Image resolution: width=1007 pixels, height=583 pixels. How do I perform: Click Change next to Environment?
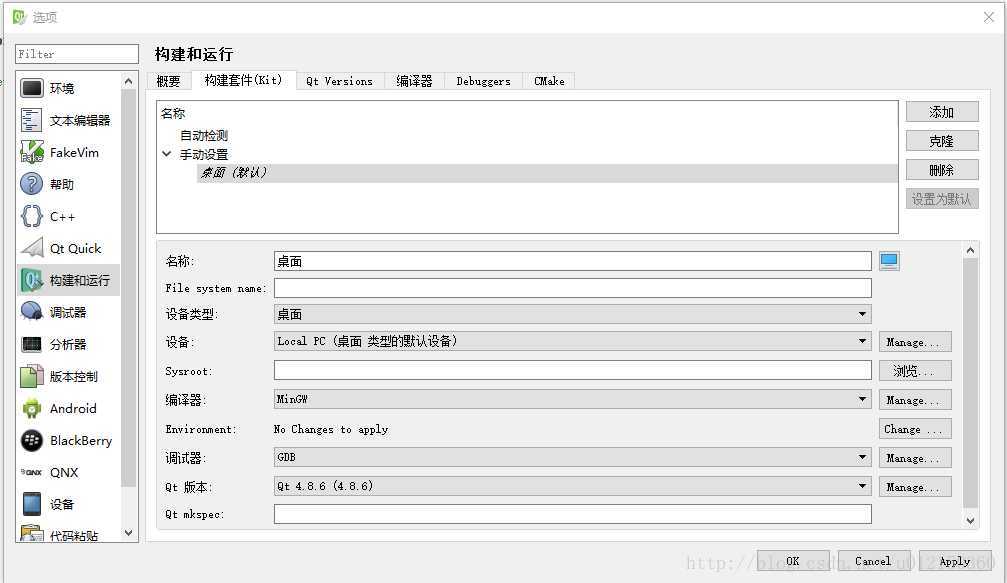(x=915, y=429)
